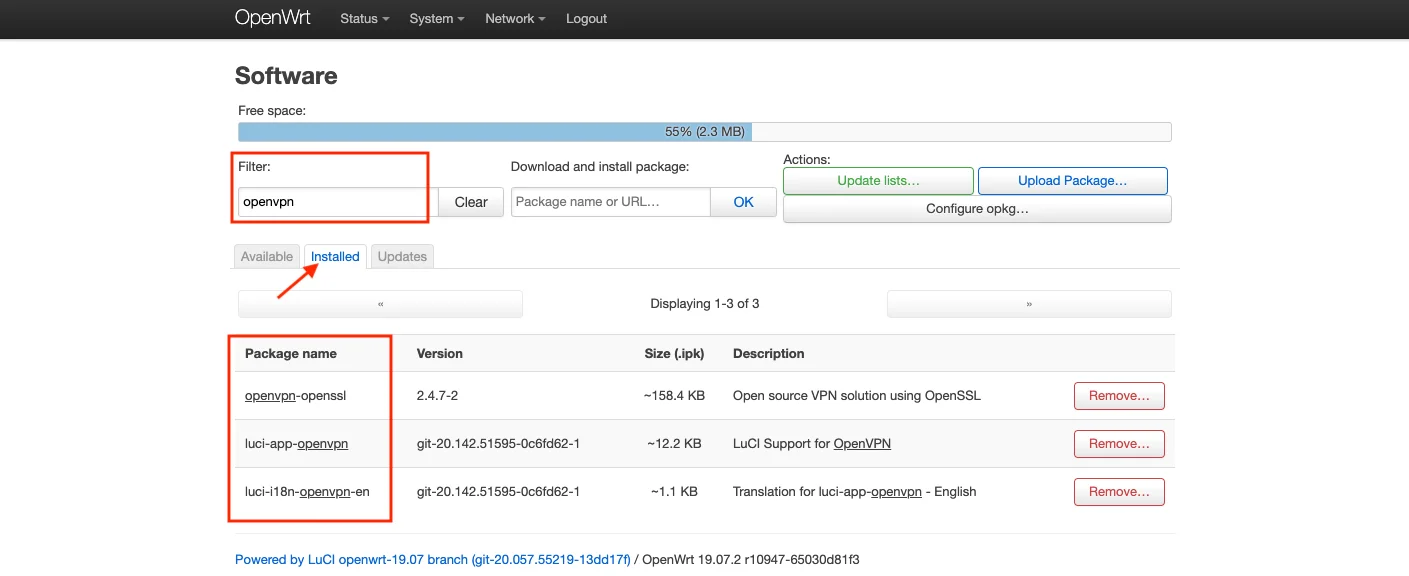Go to previous page of packages
Image resolution: width=1409 pixels, height=576 pixels.
coord(380,304)
